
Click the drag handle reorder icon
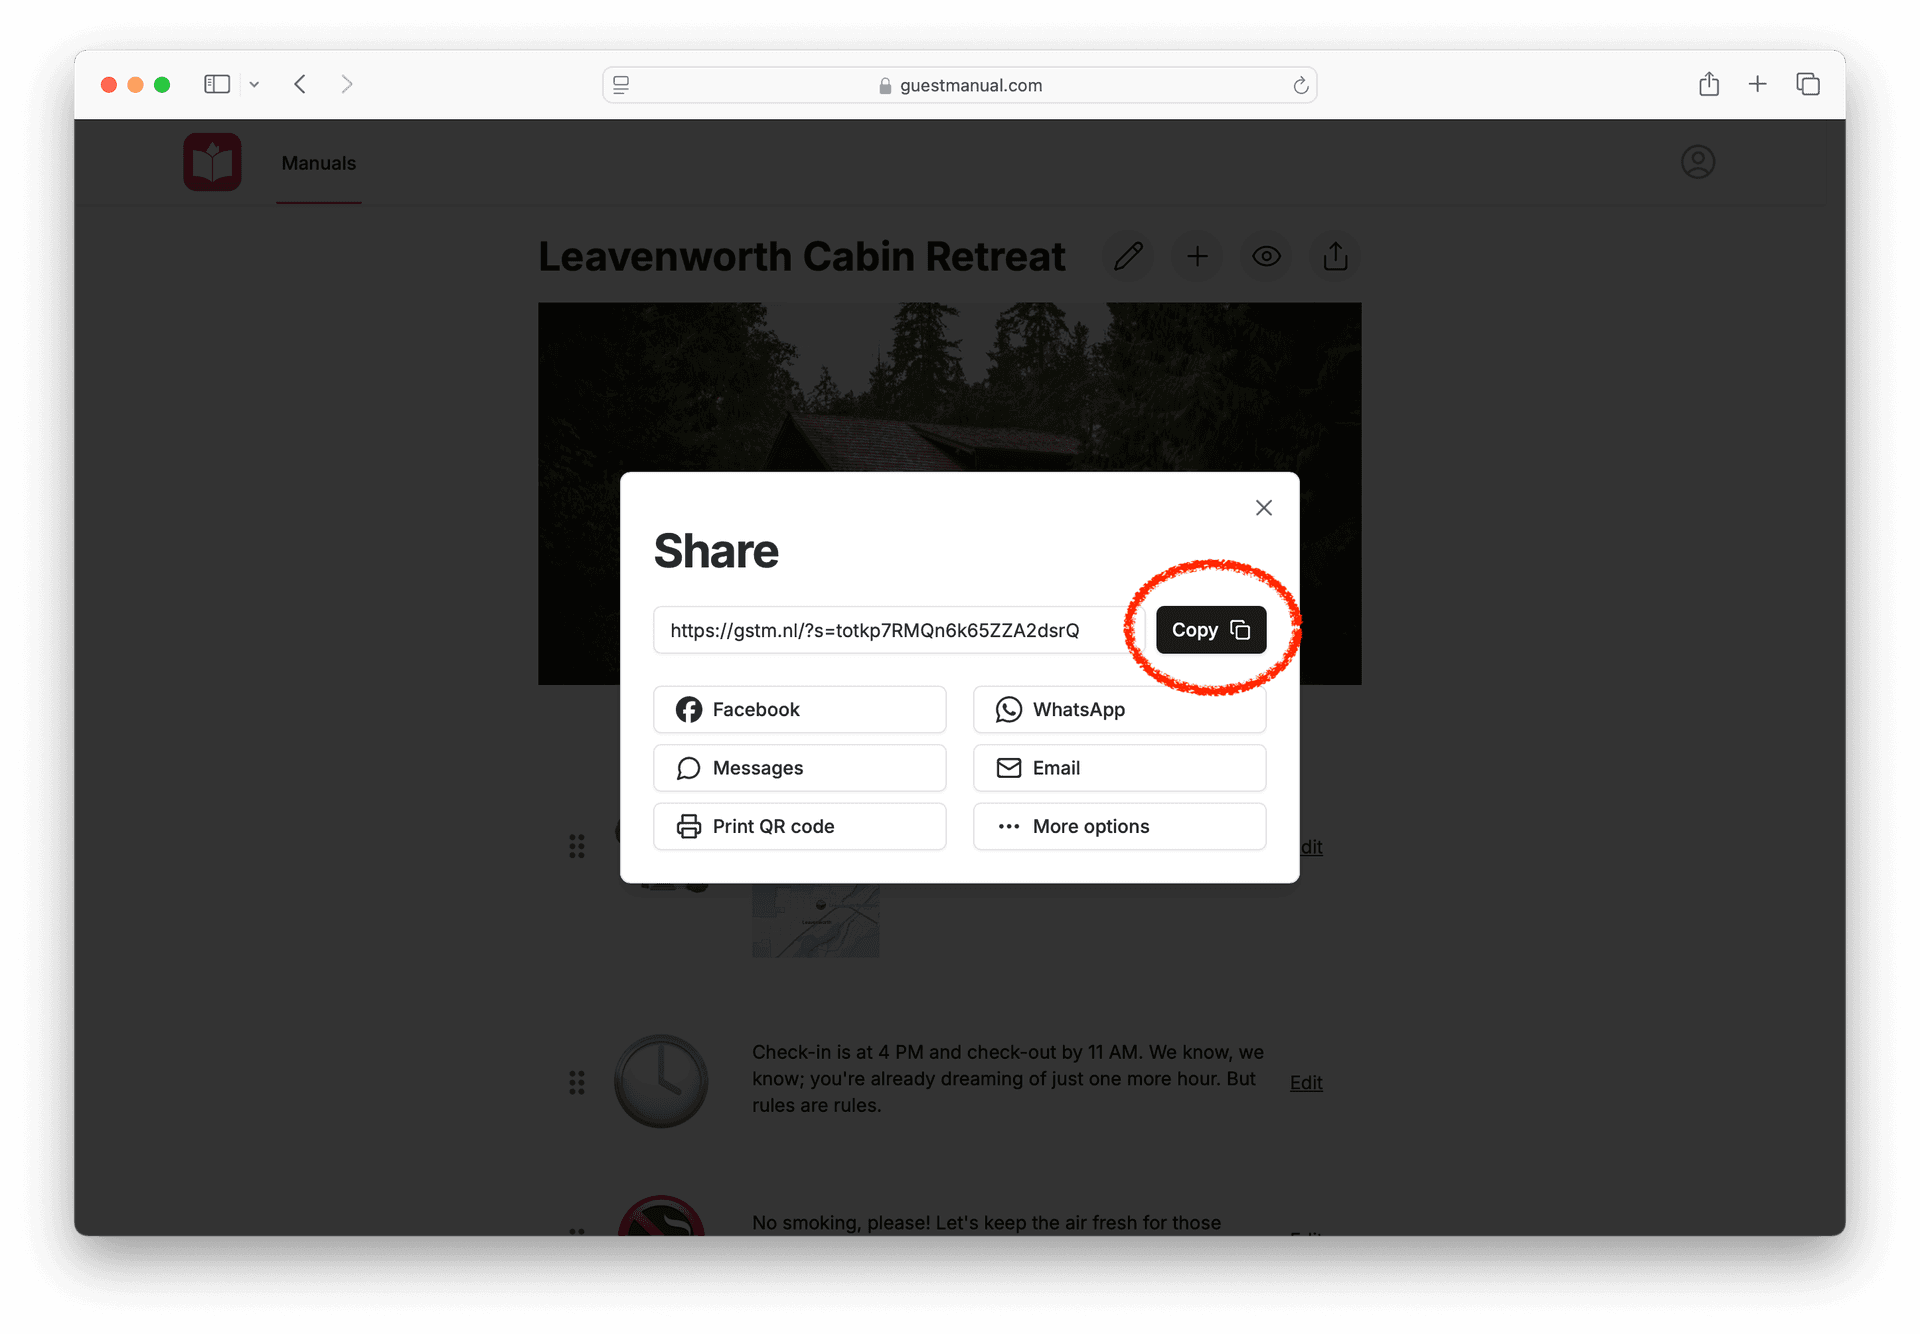click(578, 847)
